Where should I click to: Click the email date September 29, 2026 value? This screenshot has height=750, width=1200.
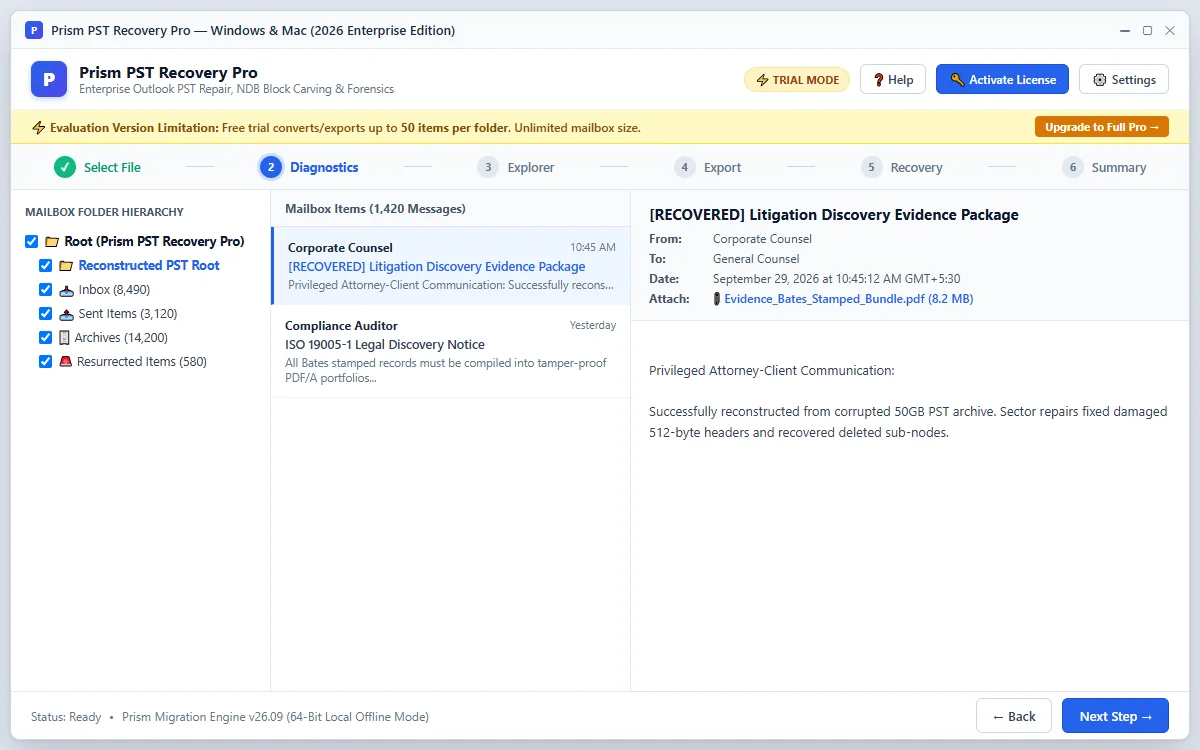click(x=837, y=279)
